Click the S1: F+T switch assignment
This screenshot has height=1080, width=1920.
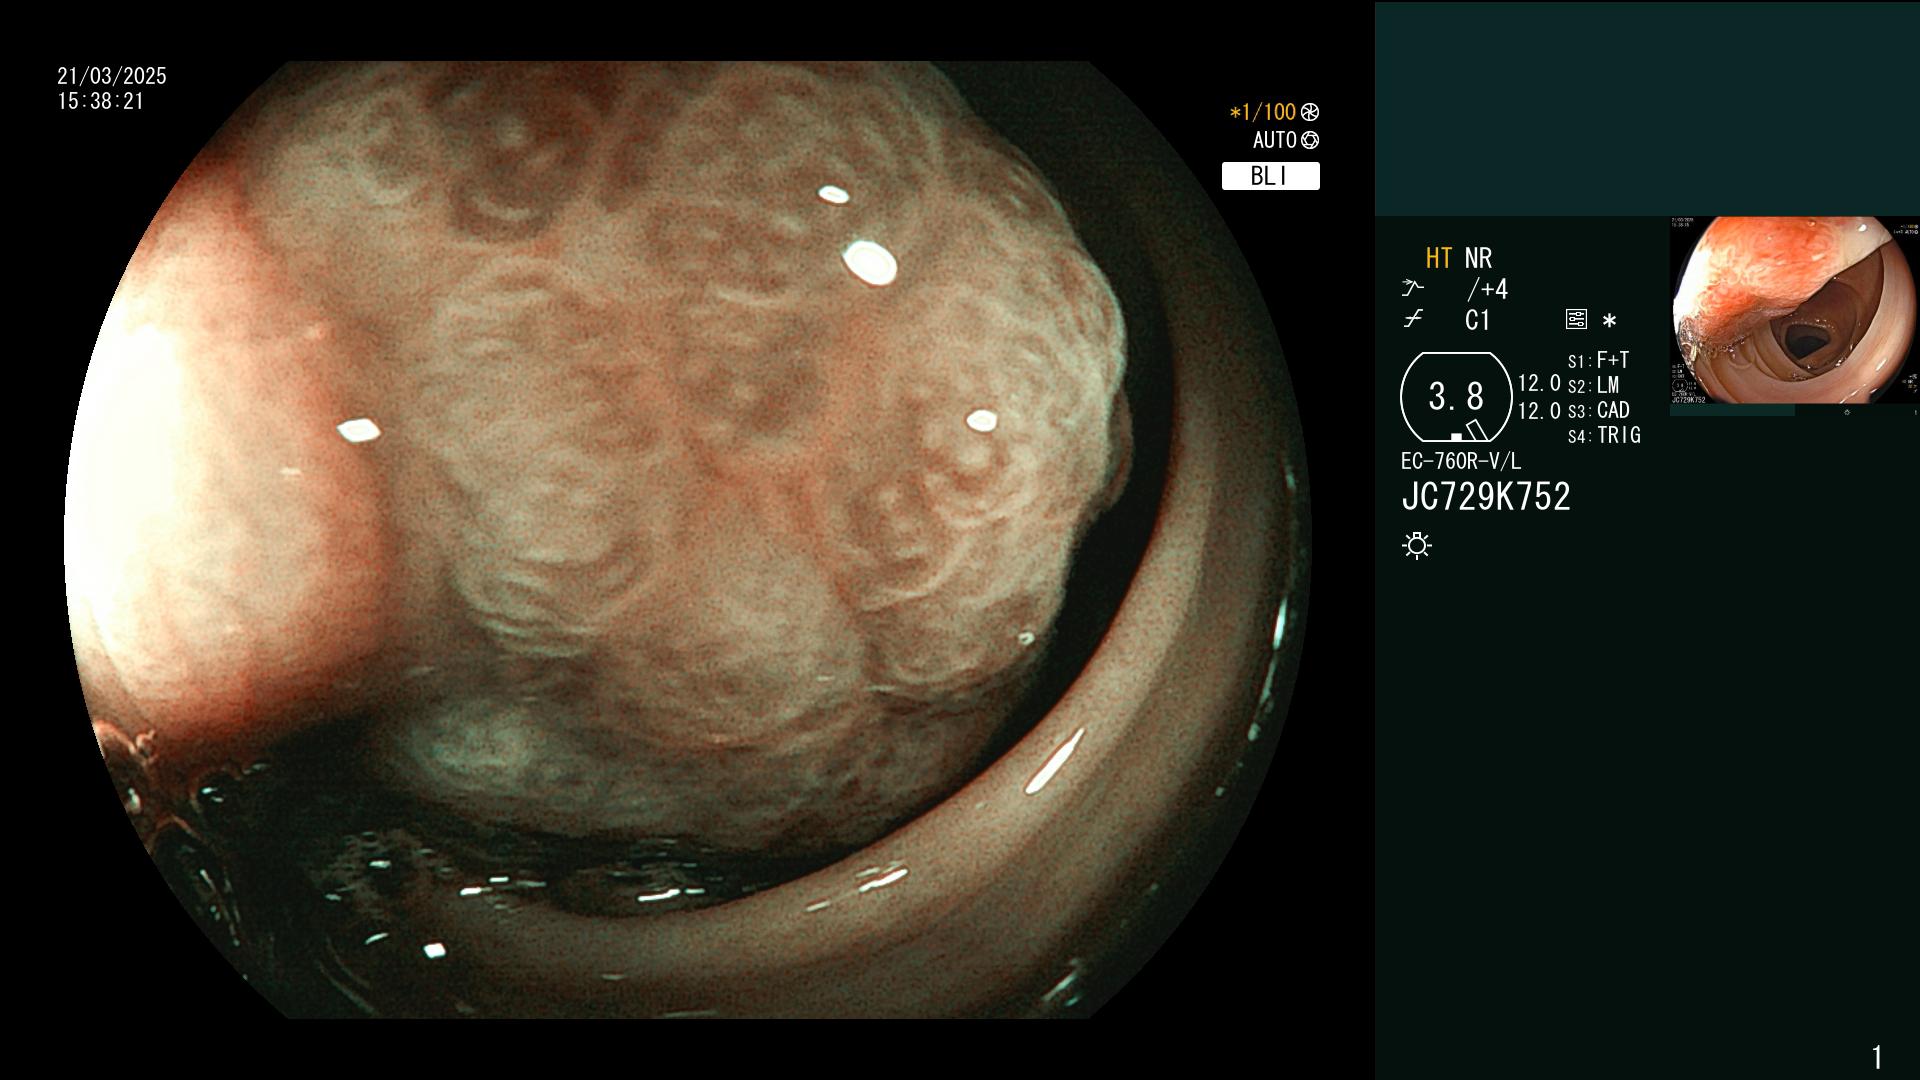1599,361
